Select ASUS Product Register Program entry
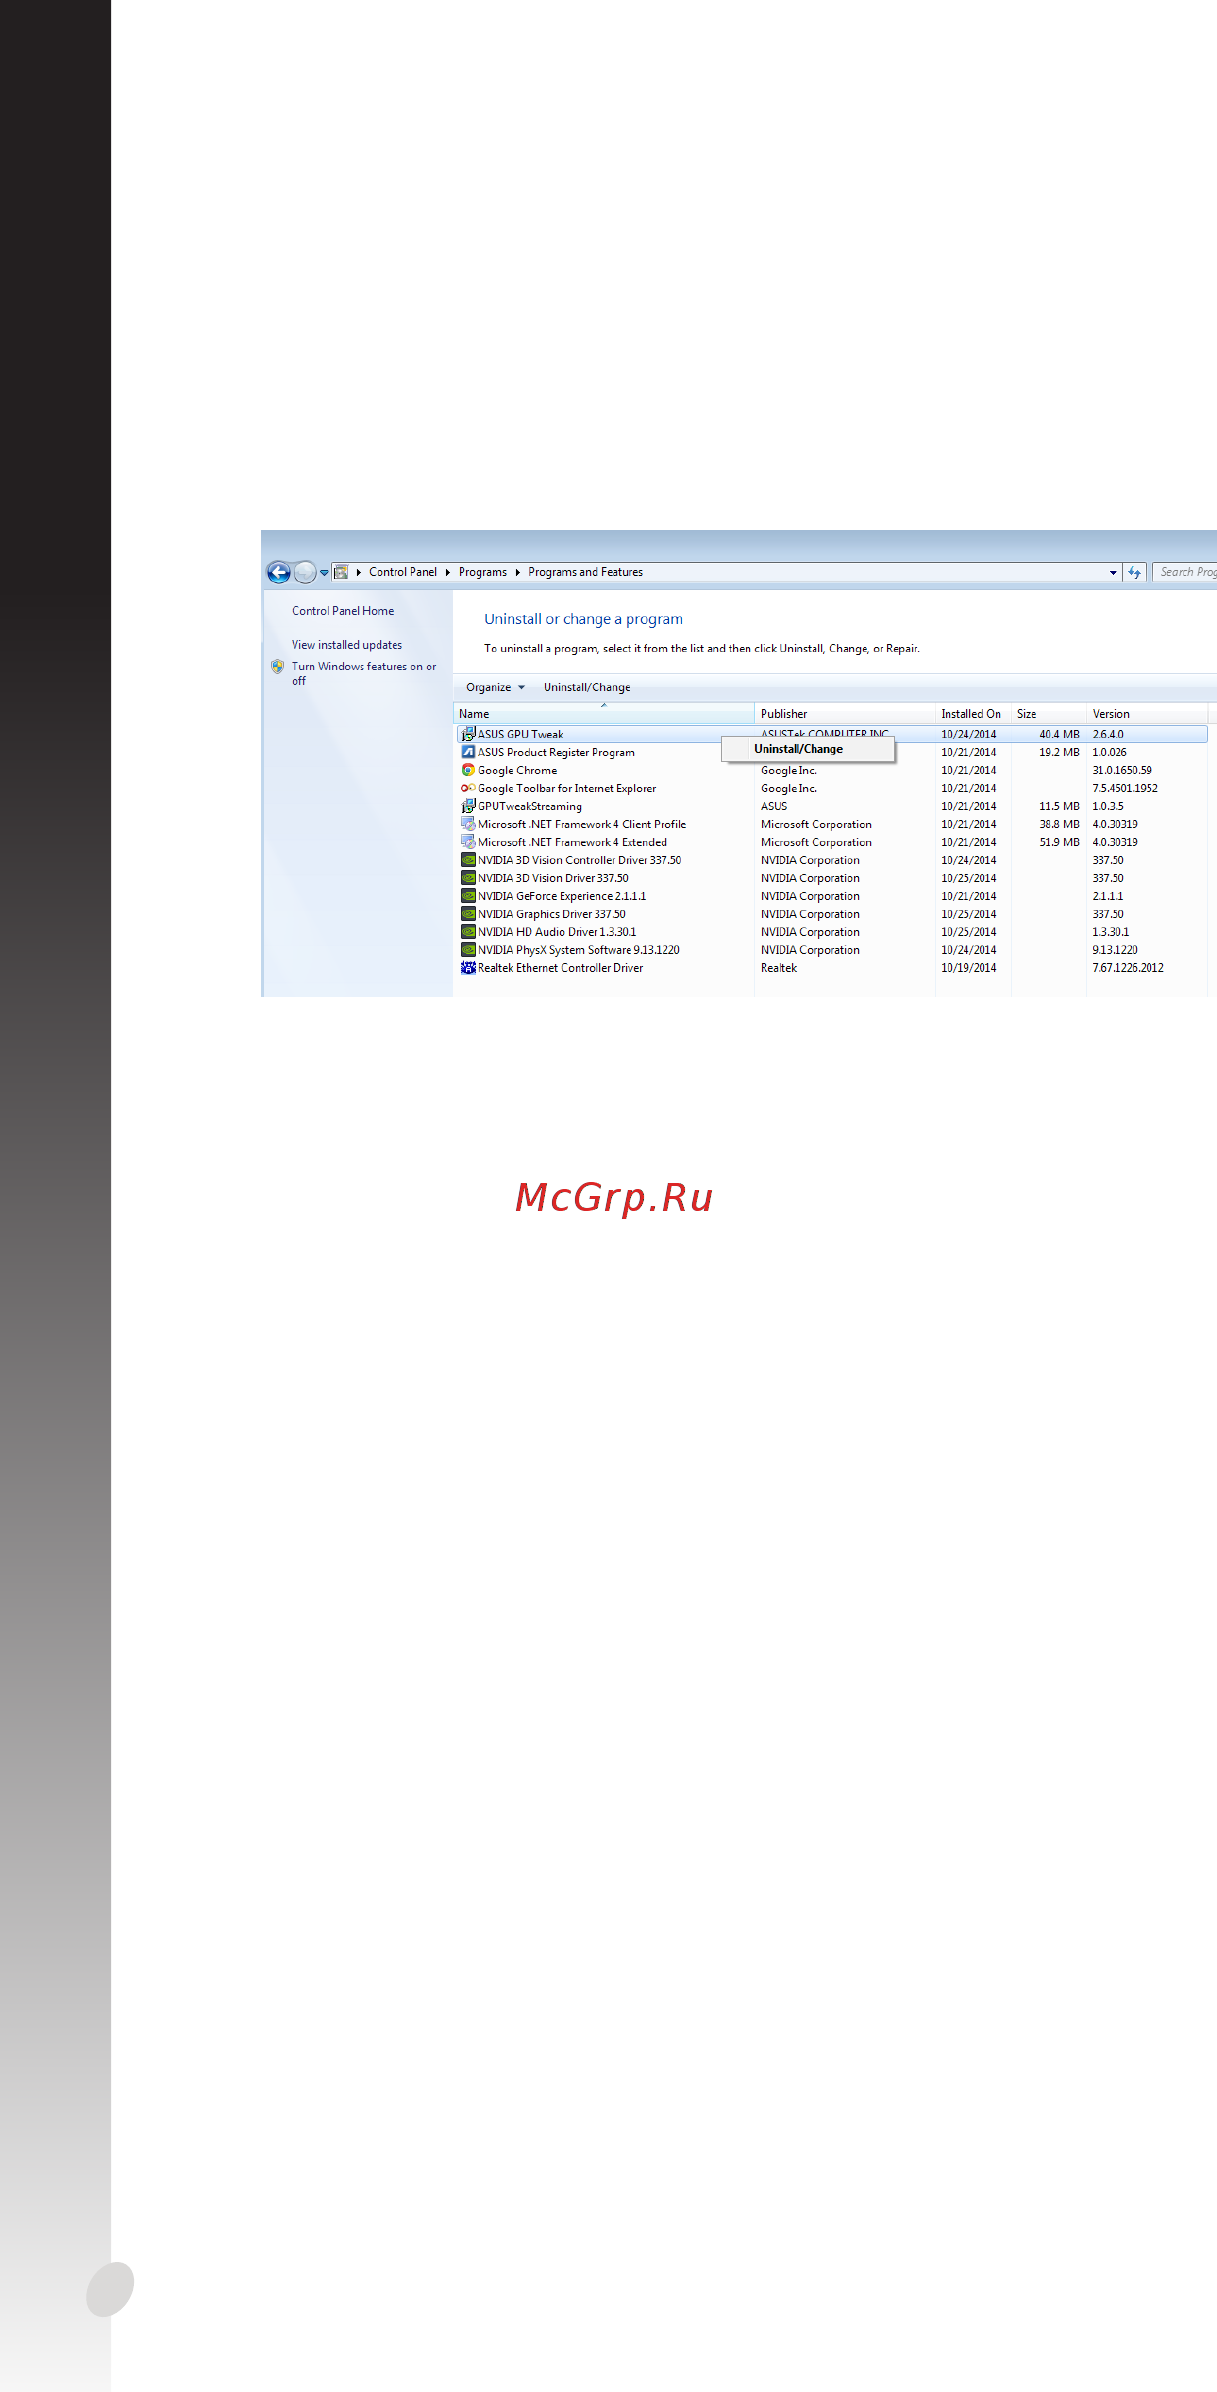The height and width of the screenshot is (2392, 1217). 832,752
